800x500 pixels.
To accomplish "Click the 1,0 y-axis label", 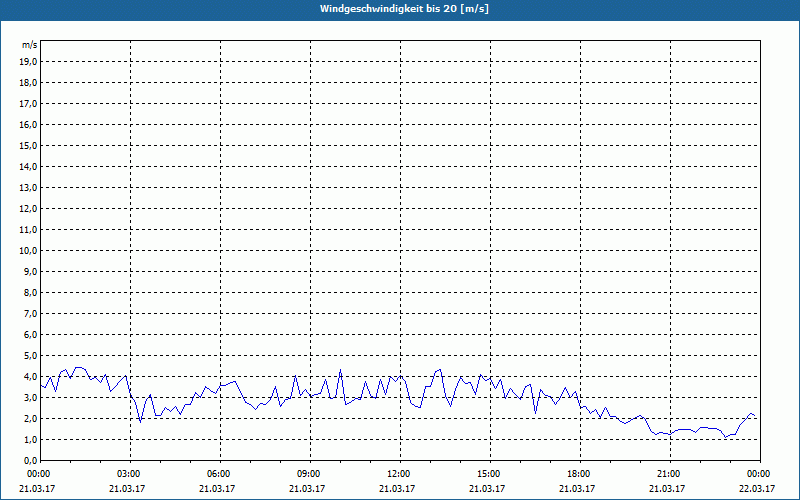I will point(30,439).
